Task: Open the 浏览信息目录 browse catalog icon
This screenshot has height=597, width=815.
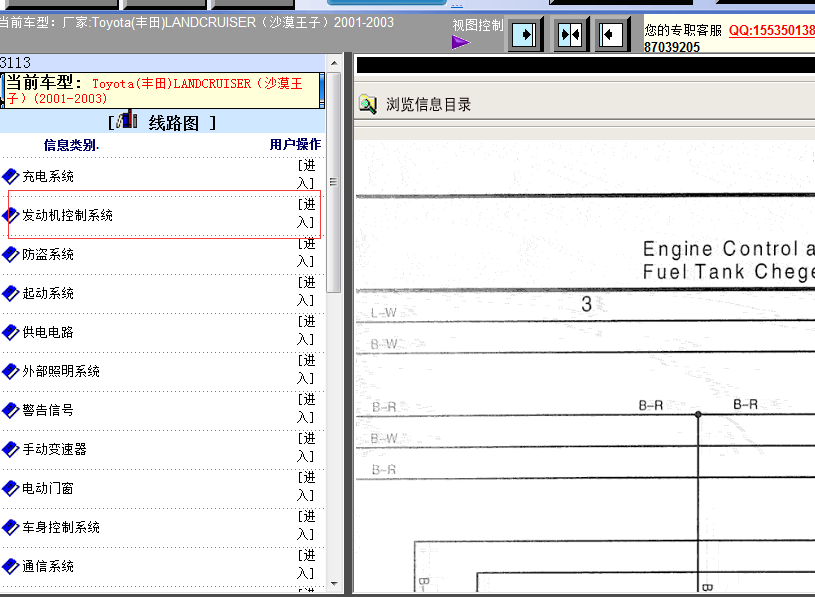Action: point(368,104)
